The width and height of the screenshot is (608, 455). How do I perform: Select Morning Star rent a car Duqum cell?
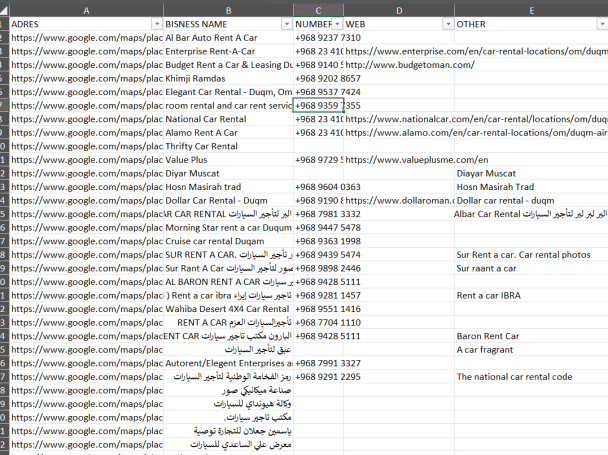point(228,228)
